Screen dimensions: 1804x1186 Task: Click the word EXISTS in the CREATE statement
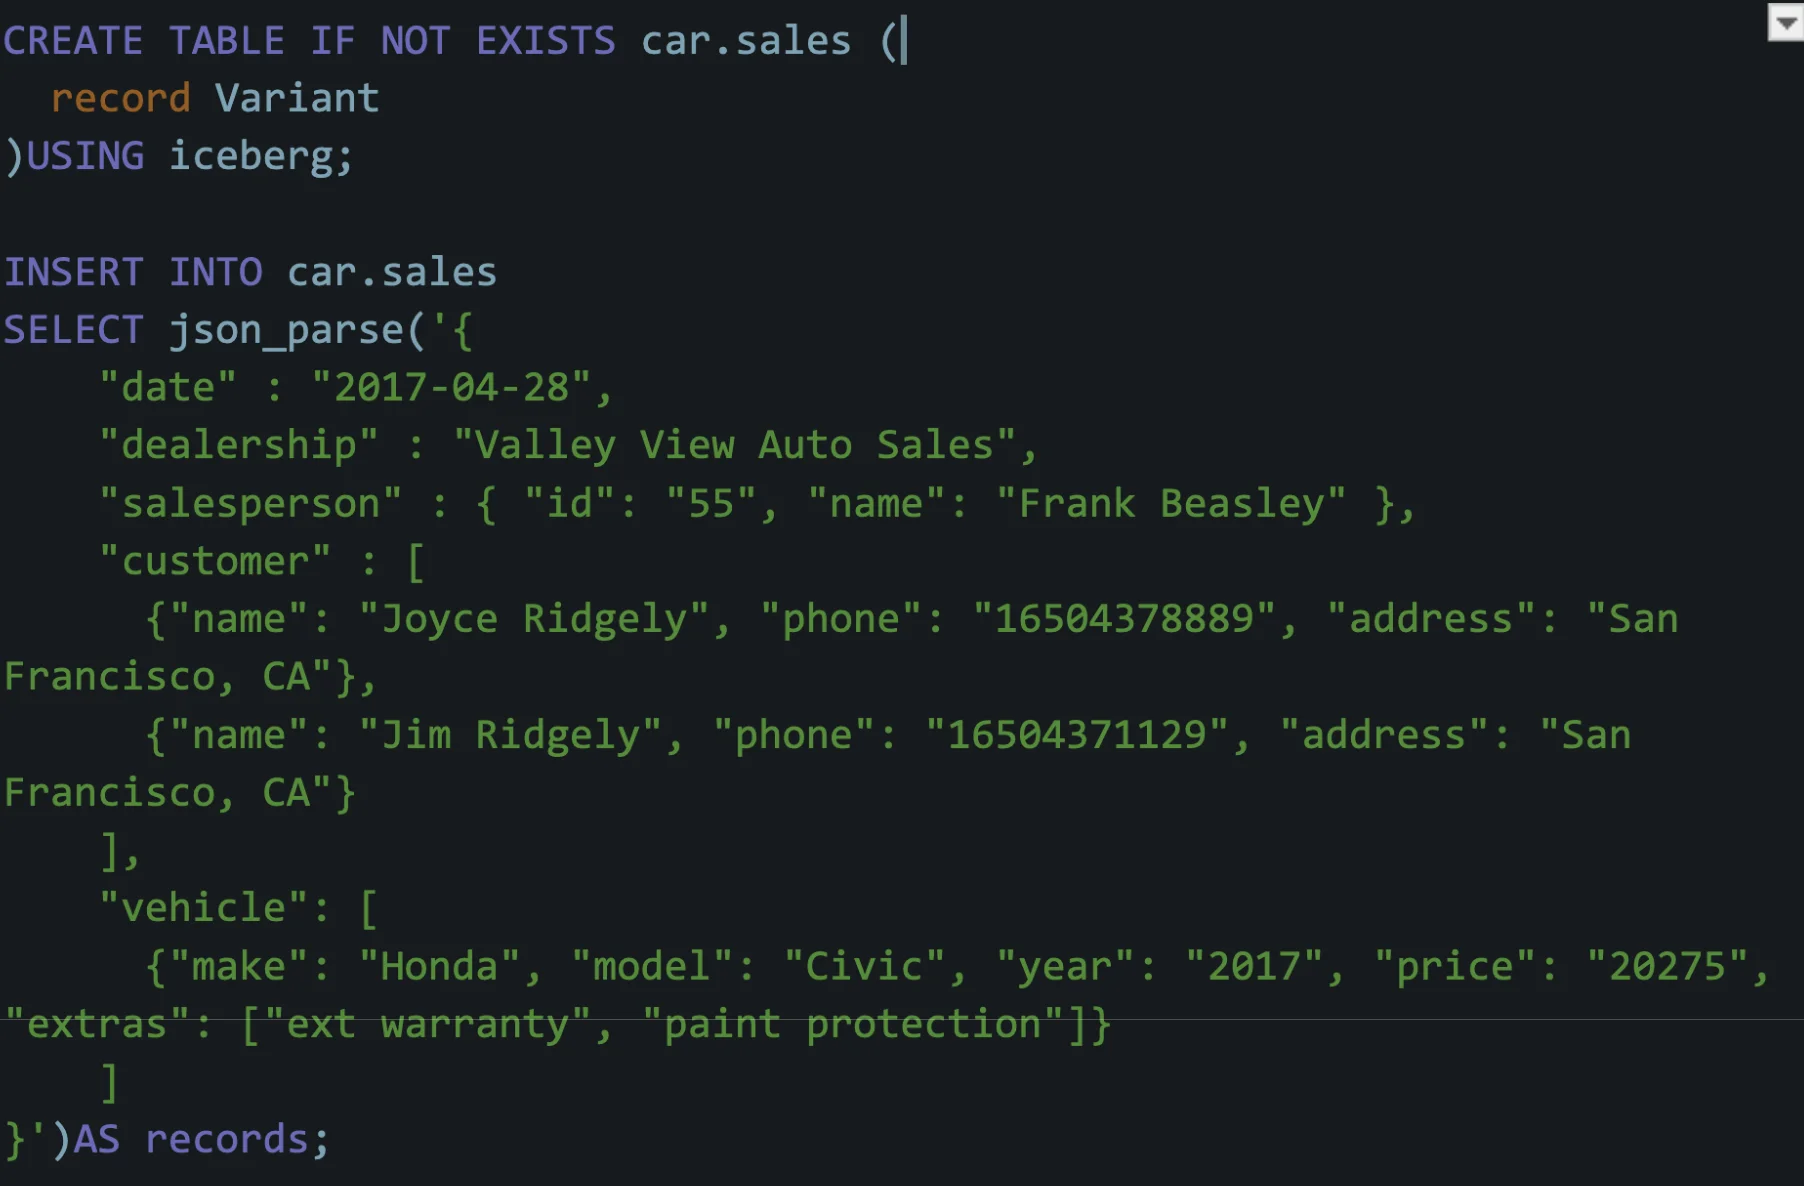pyautogui.click(x=545, y=41)
